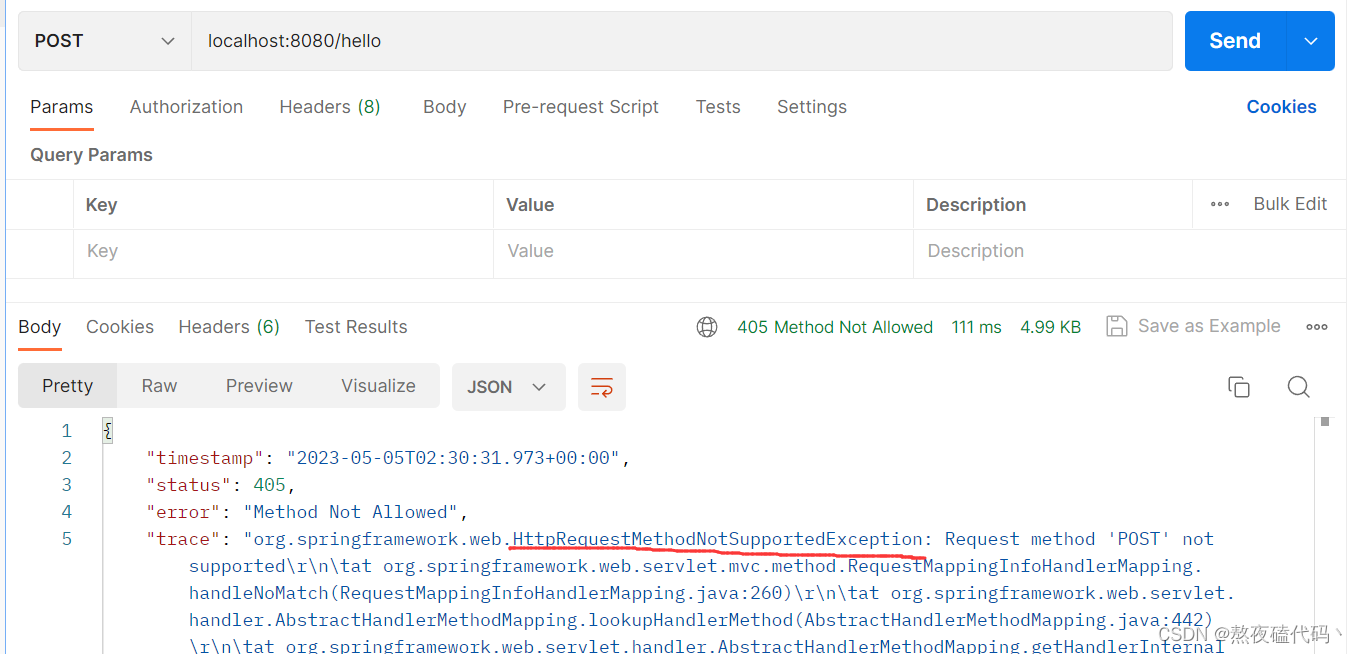Viewport: 1357px width, 654px height.
Task: Save the response as Example
Action: (1193, 326)
